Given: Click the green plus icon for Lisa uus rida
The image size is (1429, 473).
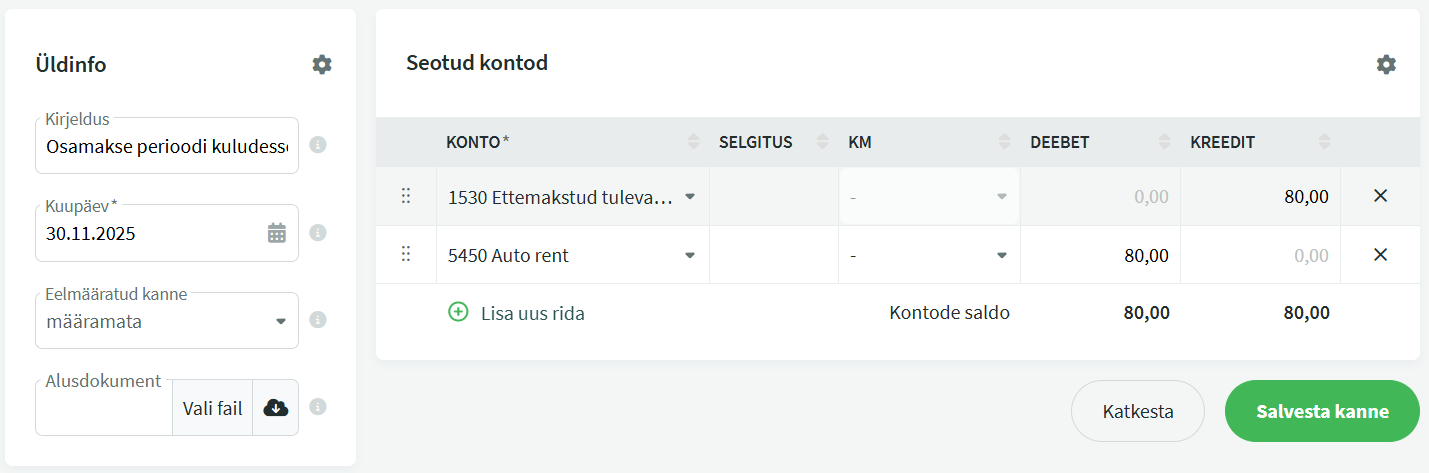Looking at the screenshot, I should (458, 312).
